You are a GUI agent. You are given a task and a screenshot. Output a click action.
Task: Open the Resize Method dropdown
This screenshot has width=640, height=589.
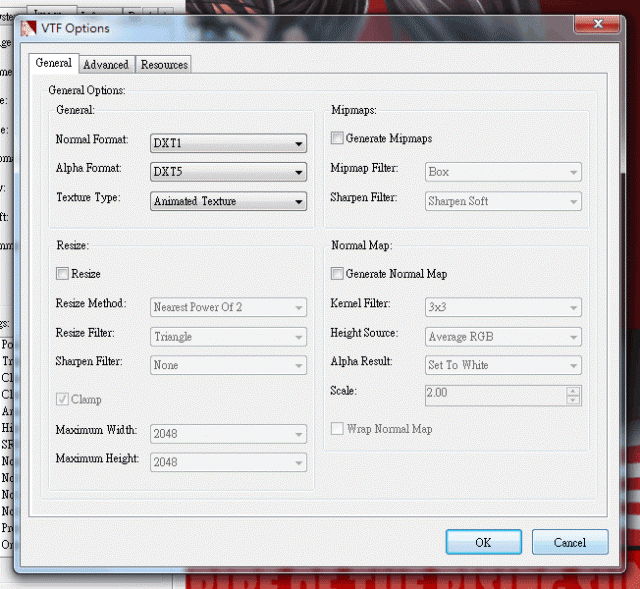[228, 307]
